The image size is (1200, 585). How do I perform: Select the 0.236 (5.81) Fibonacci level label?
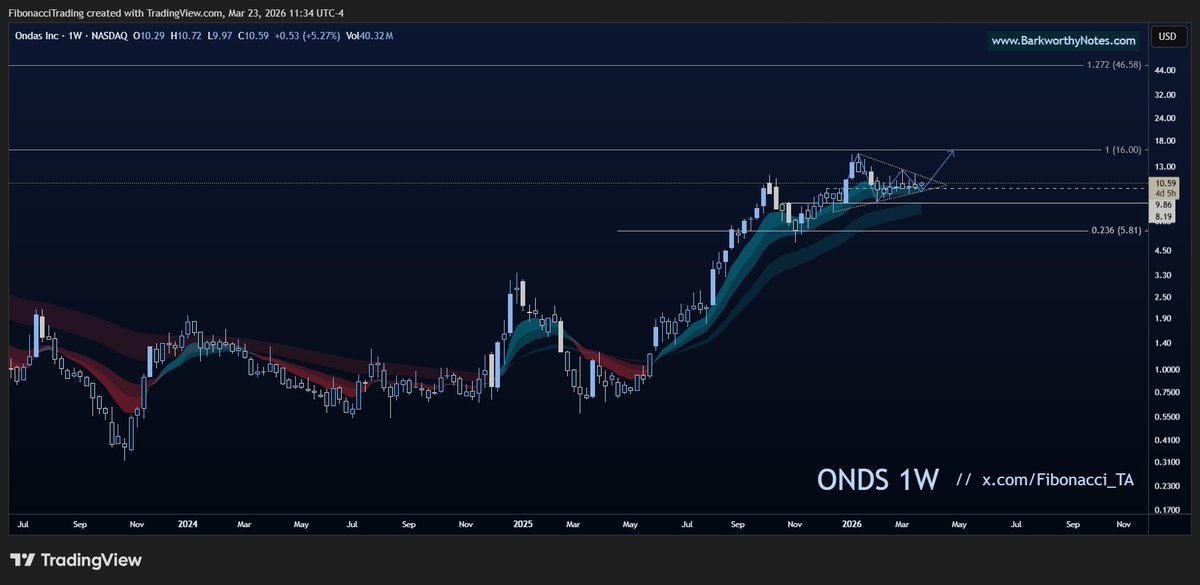click(1115, 231)
